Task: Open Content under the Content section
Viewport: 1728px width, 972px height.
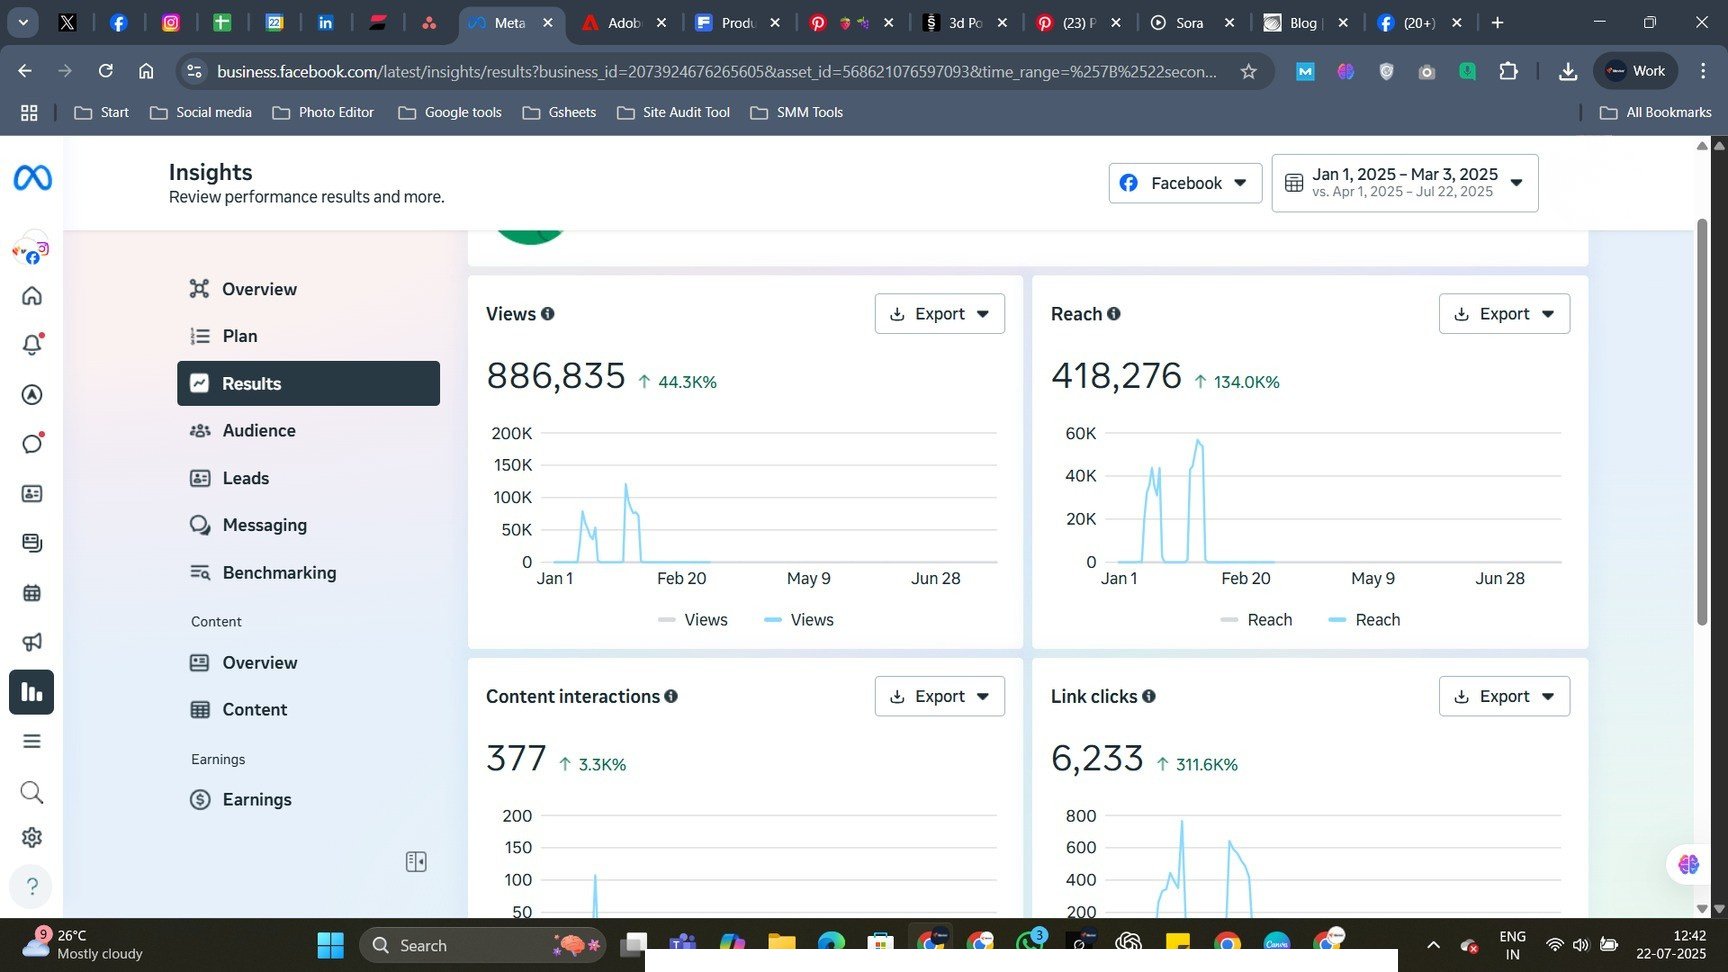Action: [308, 709]
